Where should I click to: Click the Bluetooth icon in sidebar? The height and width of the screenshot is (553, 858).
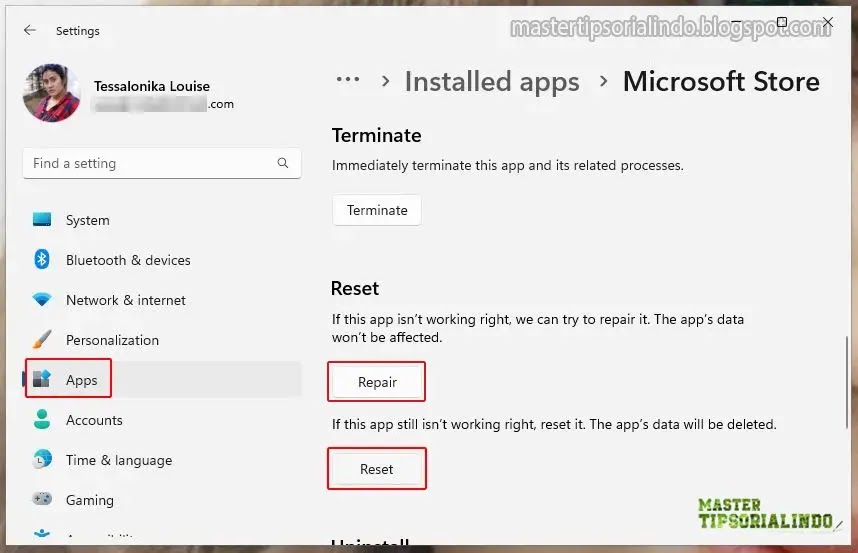(x=42, y=259)
